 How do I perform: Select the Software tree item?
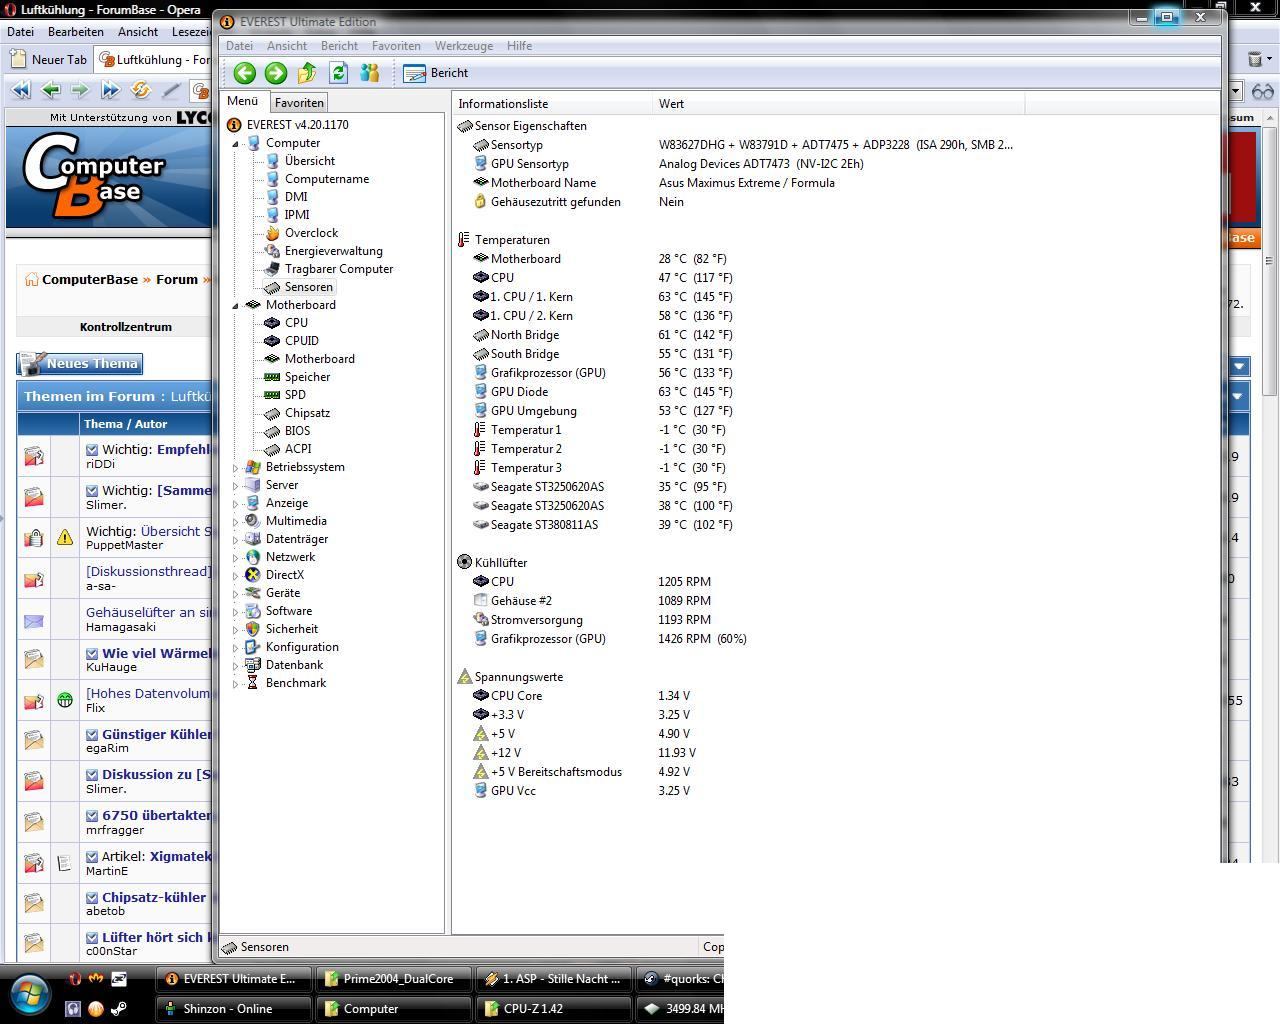(x=289, y=611)
